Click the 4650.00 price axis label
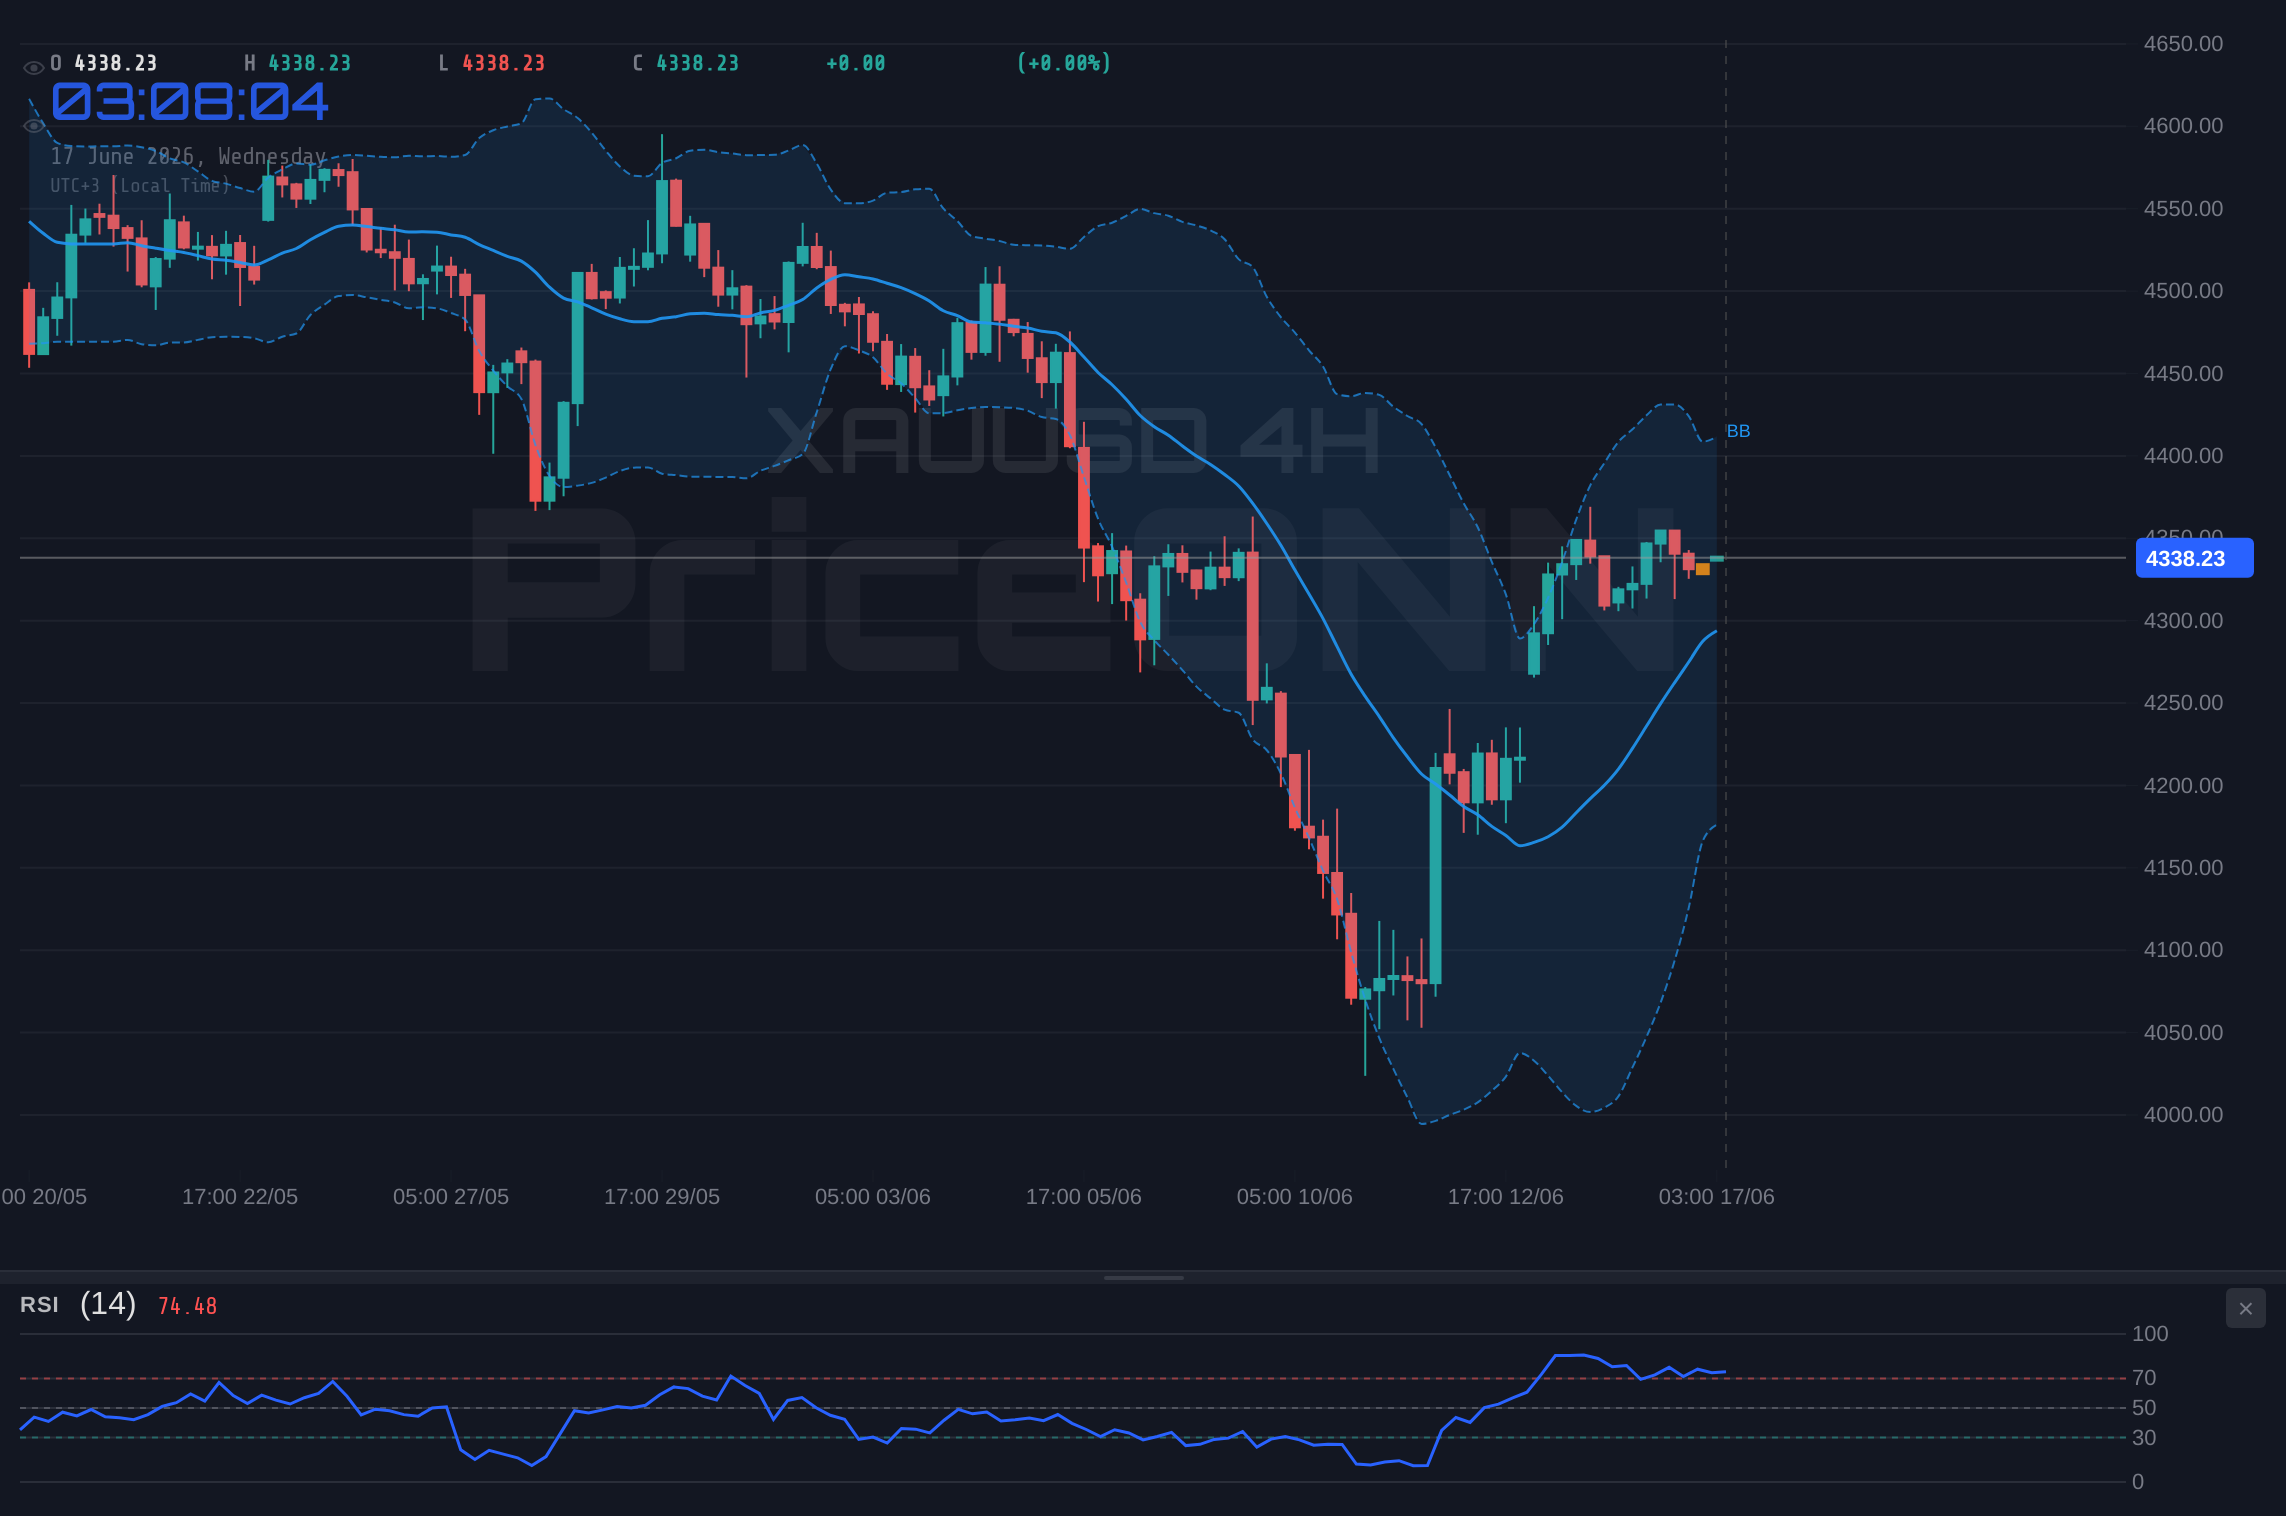This screenshot has width=2286, height=1516. [2183, 44]
